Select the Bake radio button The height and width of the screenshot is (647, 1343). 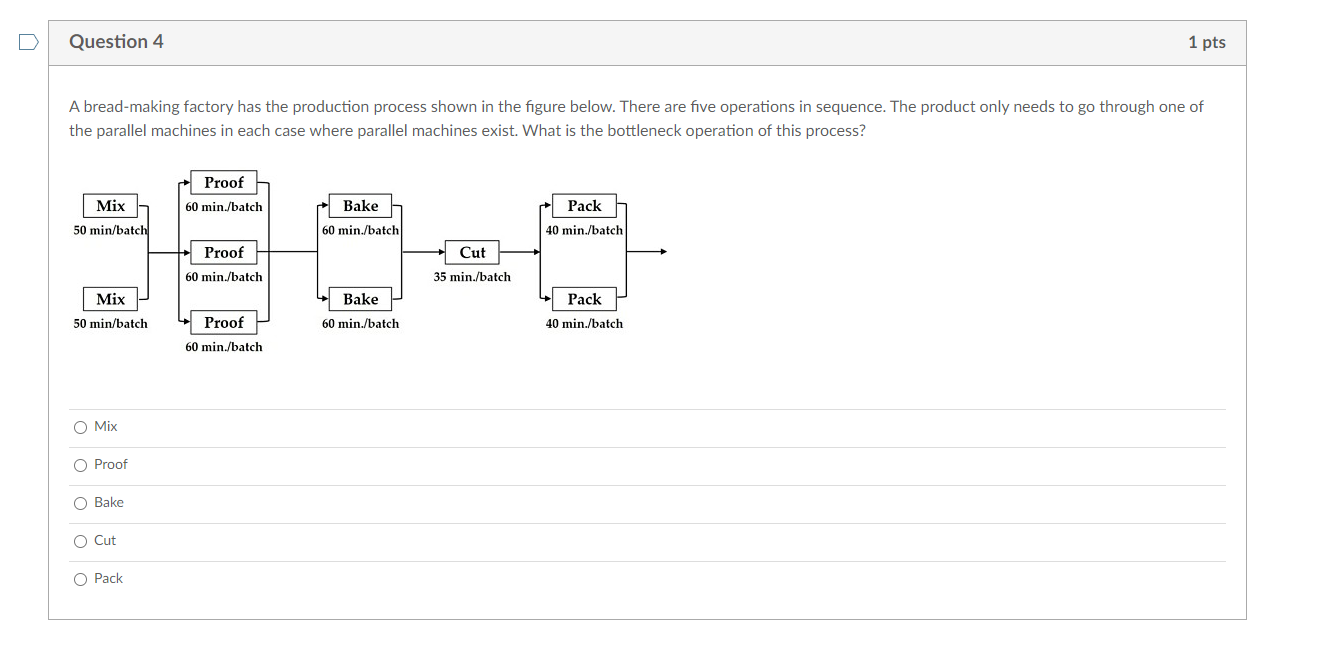tap(81, 502)
